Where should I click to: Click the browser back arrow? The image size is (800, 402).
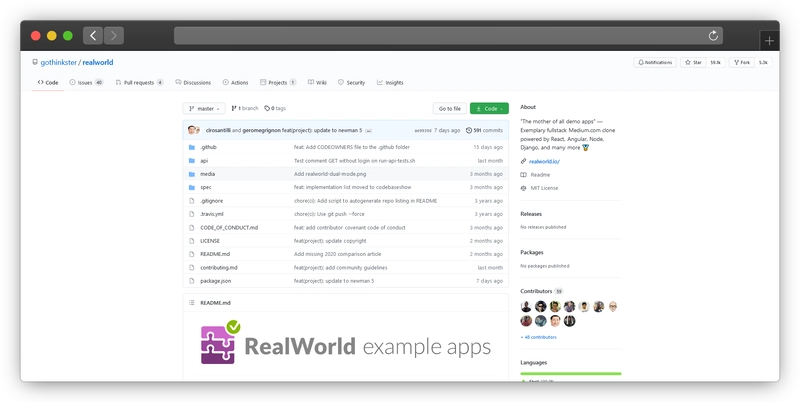[x=93, y=36]
